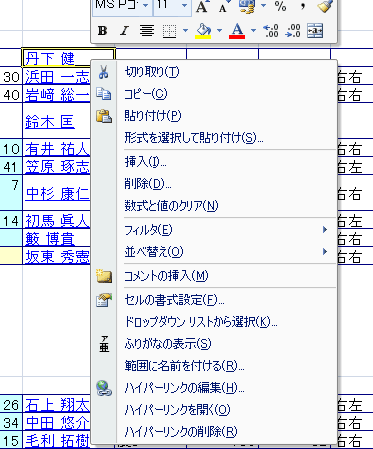
Task: Apply percent style format
Action: (x=281, y=7)
